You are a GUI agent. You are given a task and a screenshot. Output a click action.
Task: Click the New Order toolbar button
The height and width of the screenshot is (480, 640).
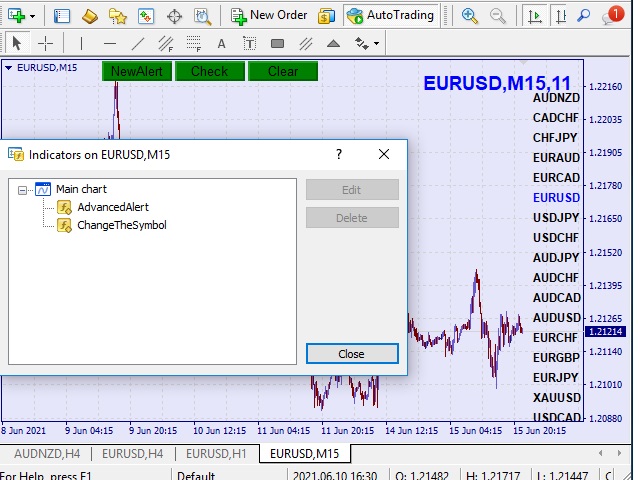pyautogui.click(x=269, y=15)
